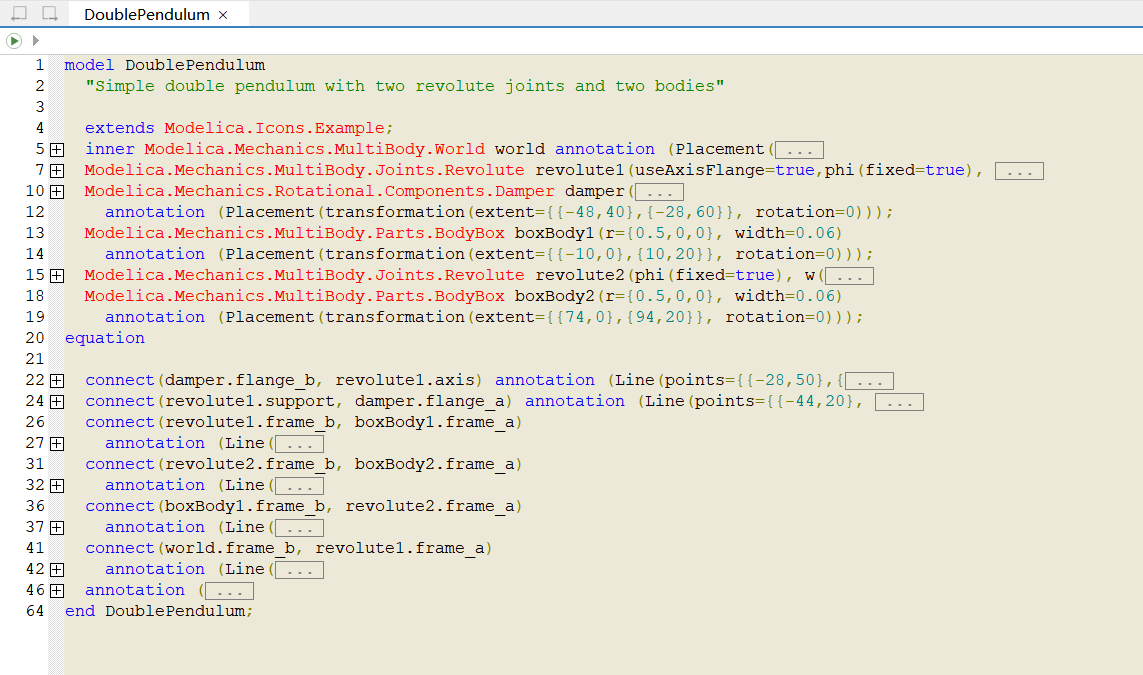Click the 'model' keyword on line 1
Screen dimensions: 1143x675
[x=89, y=65]
